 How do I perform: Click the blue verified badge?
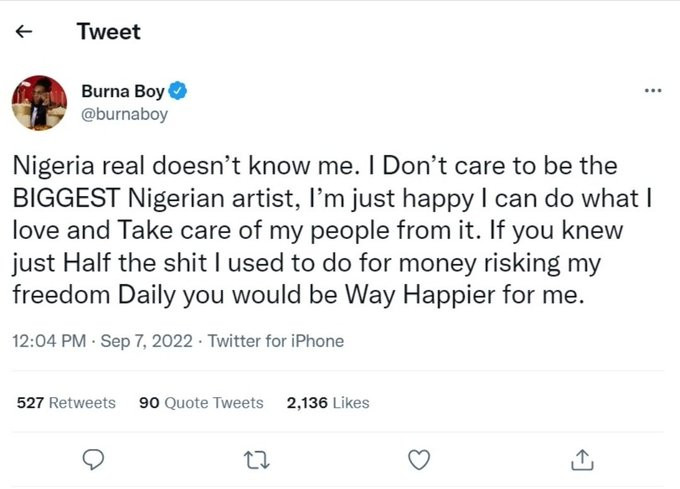point(178,92)
